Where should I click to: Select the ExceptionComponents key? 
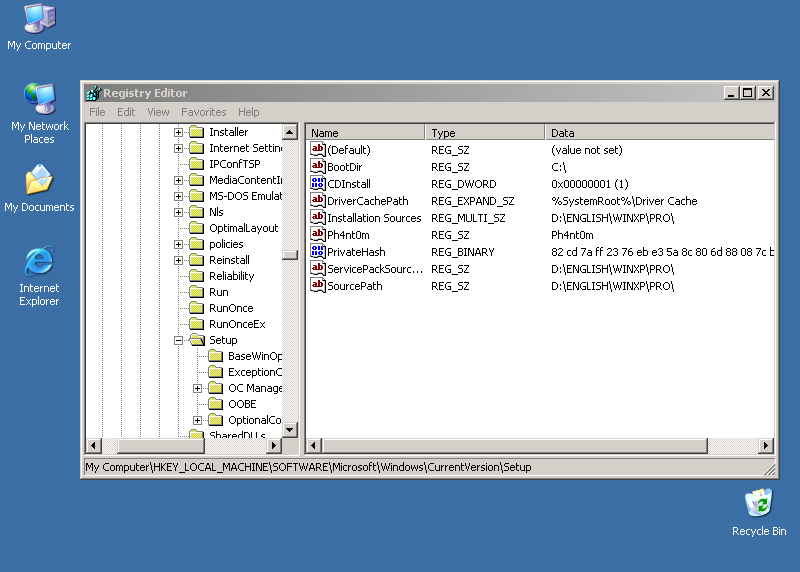[254, 372]
